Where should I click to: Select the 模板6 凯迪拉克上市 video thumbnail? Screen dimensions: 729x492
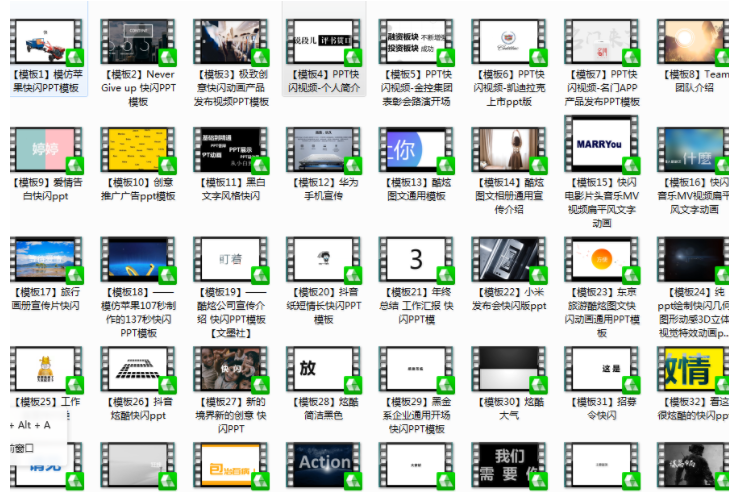point(509,42)
